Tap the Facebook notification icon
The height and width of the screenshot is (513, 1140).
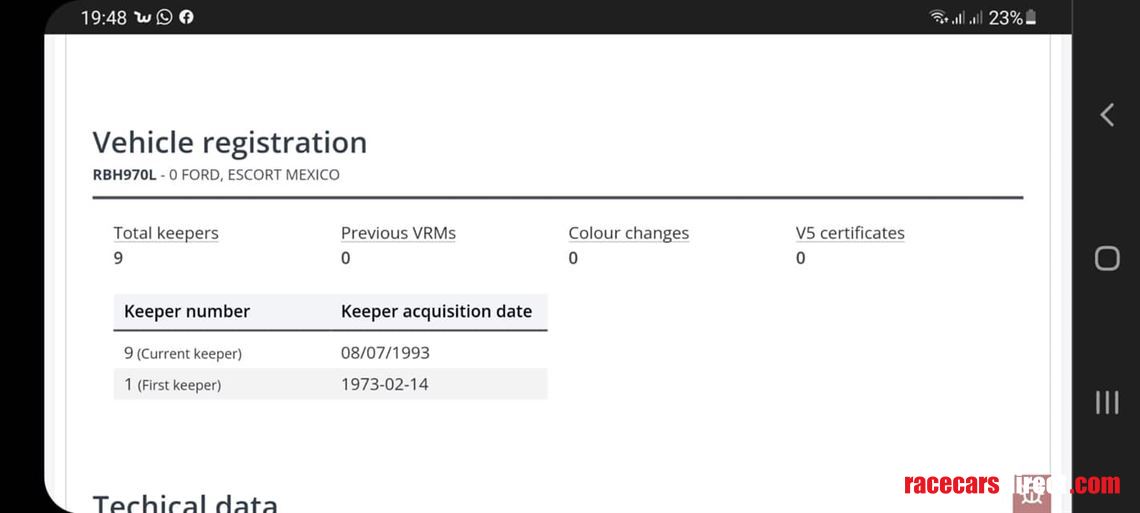click(x=186, y=17)
